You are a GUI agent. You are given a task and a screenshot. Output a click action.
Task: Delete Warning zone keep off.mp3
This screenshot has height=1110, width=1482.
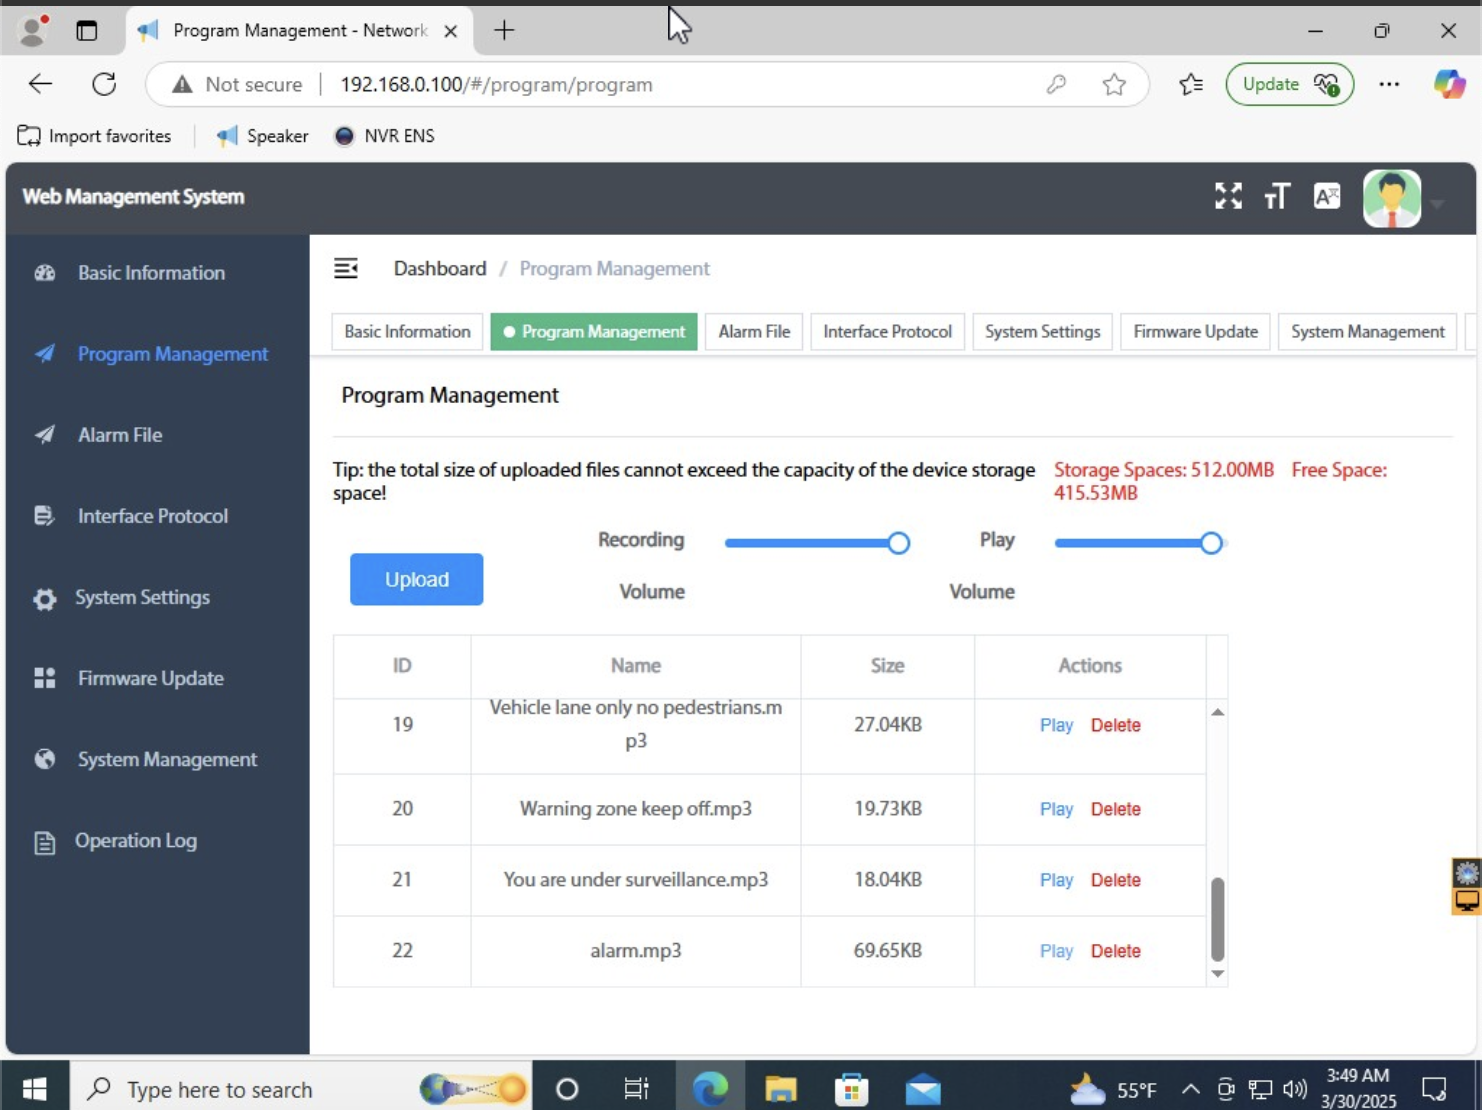(x=1116, y=809)
